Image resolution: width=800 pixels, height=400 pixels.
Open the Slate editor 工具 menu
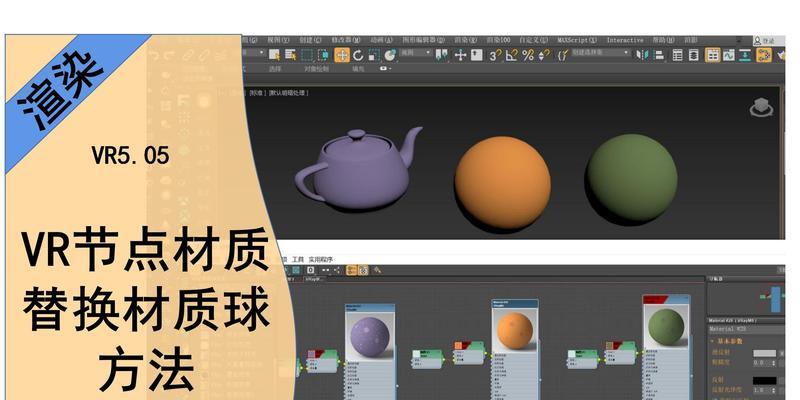click(297, 260)
